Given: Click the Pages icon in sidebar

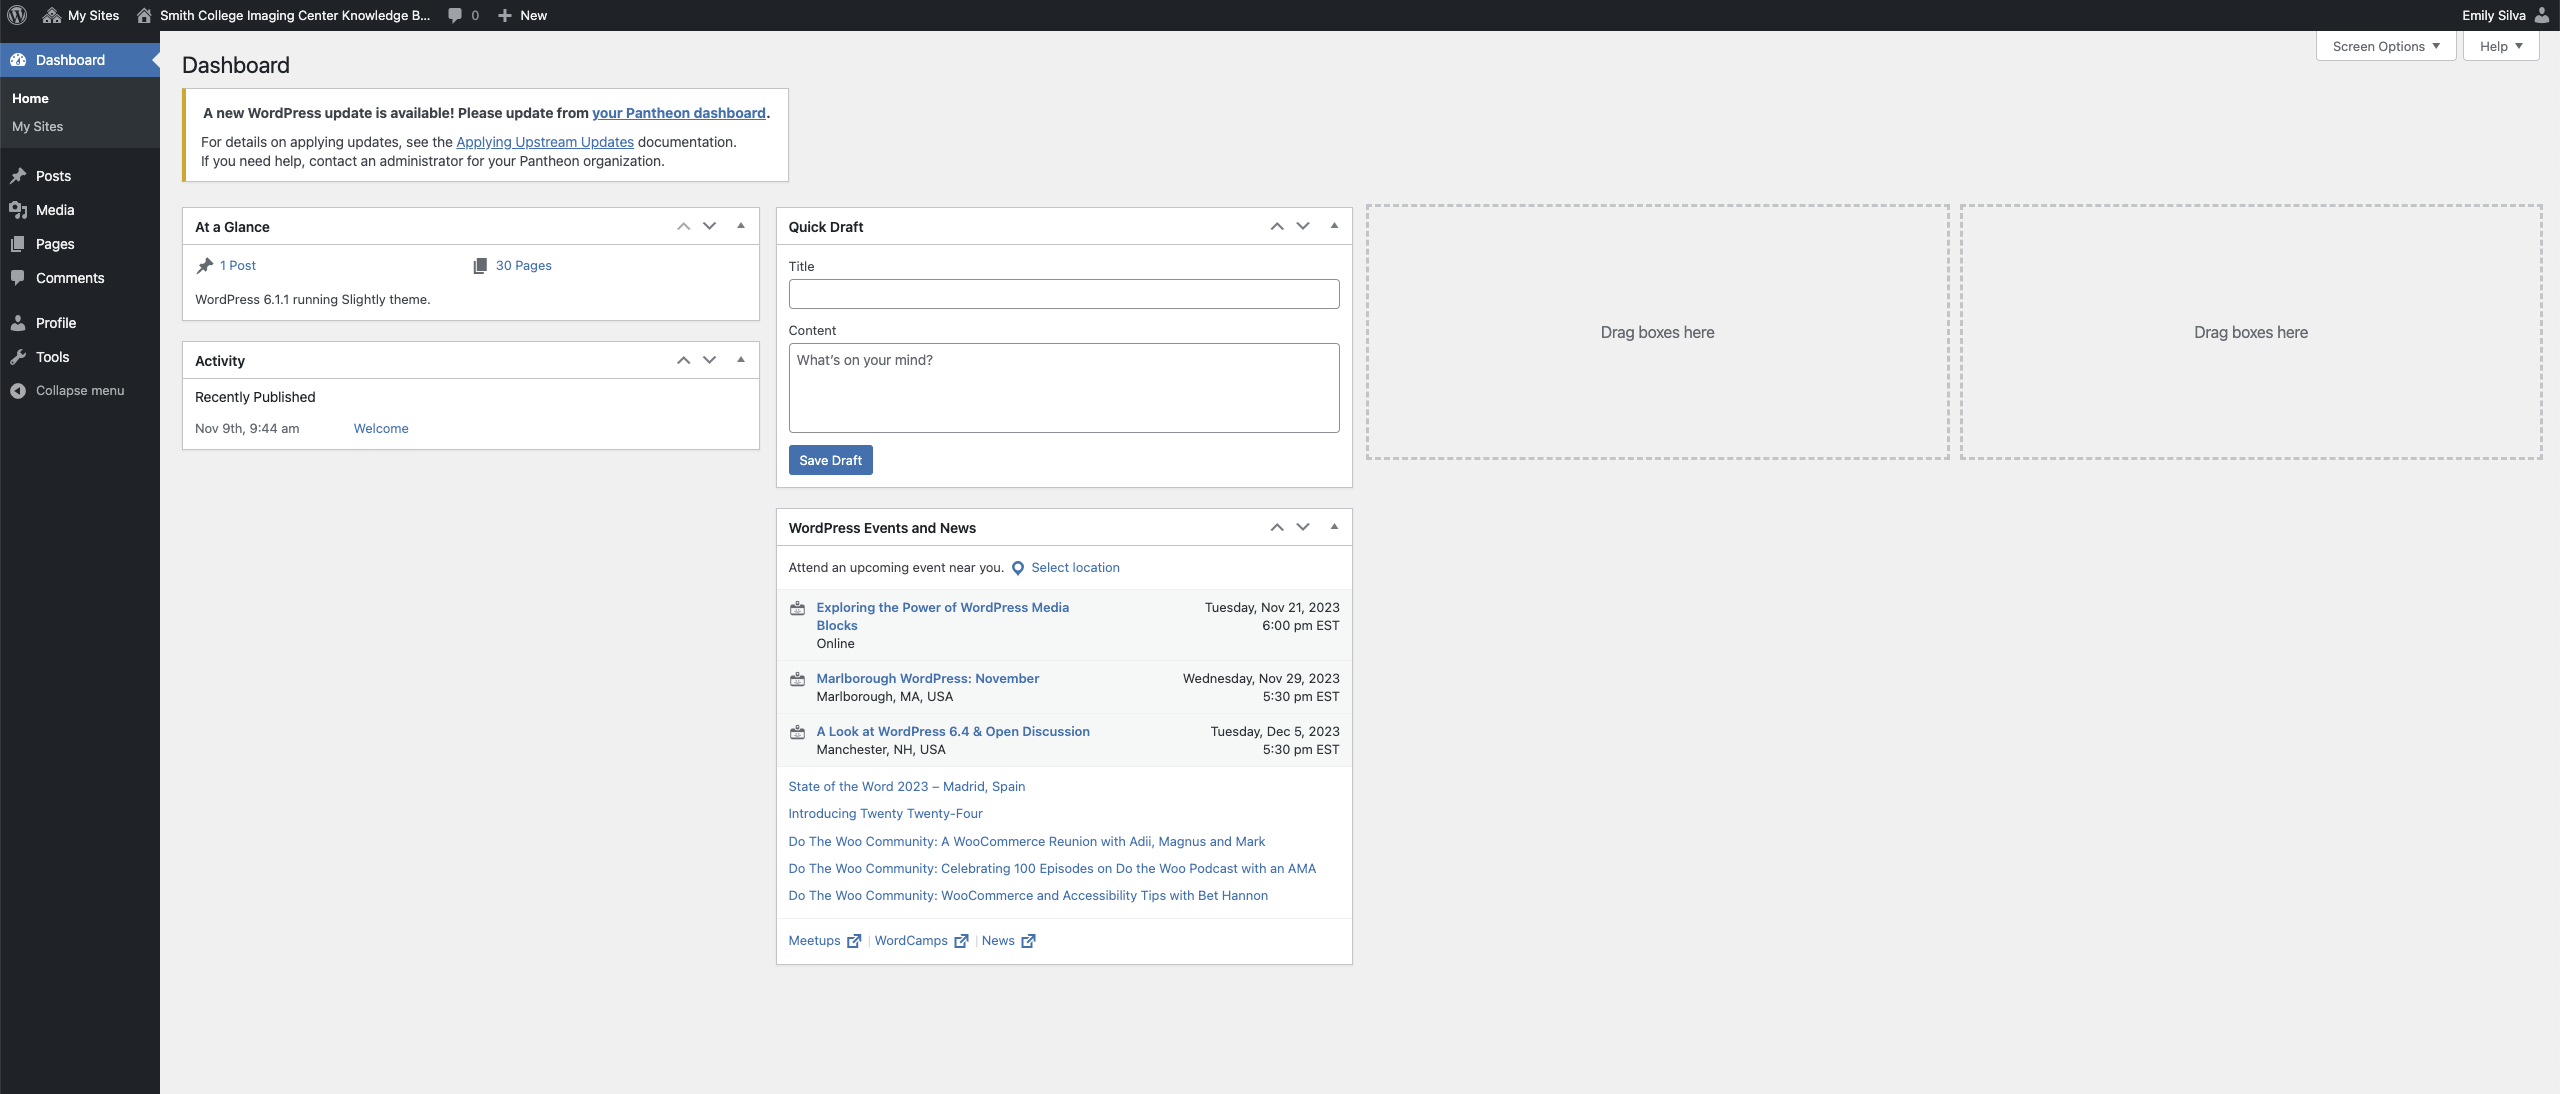Looking at the screenshot, I should tap(18, 244).
